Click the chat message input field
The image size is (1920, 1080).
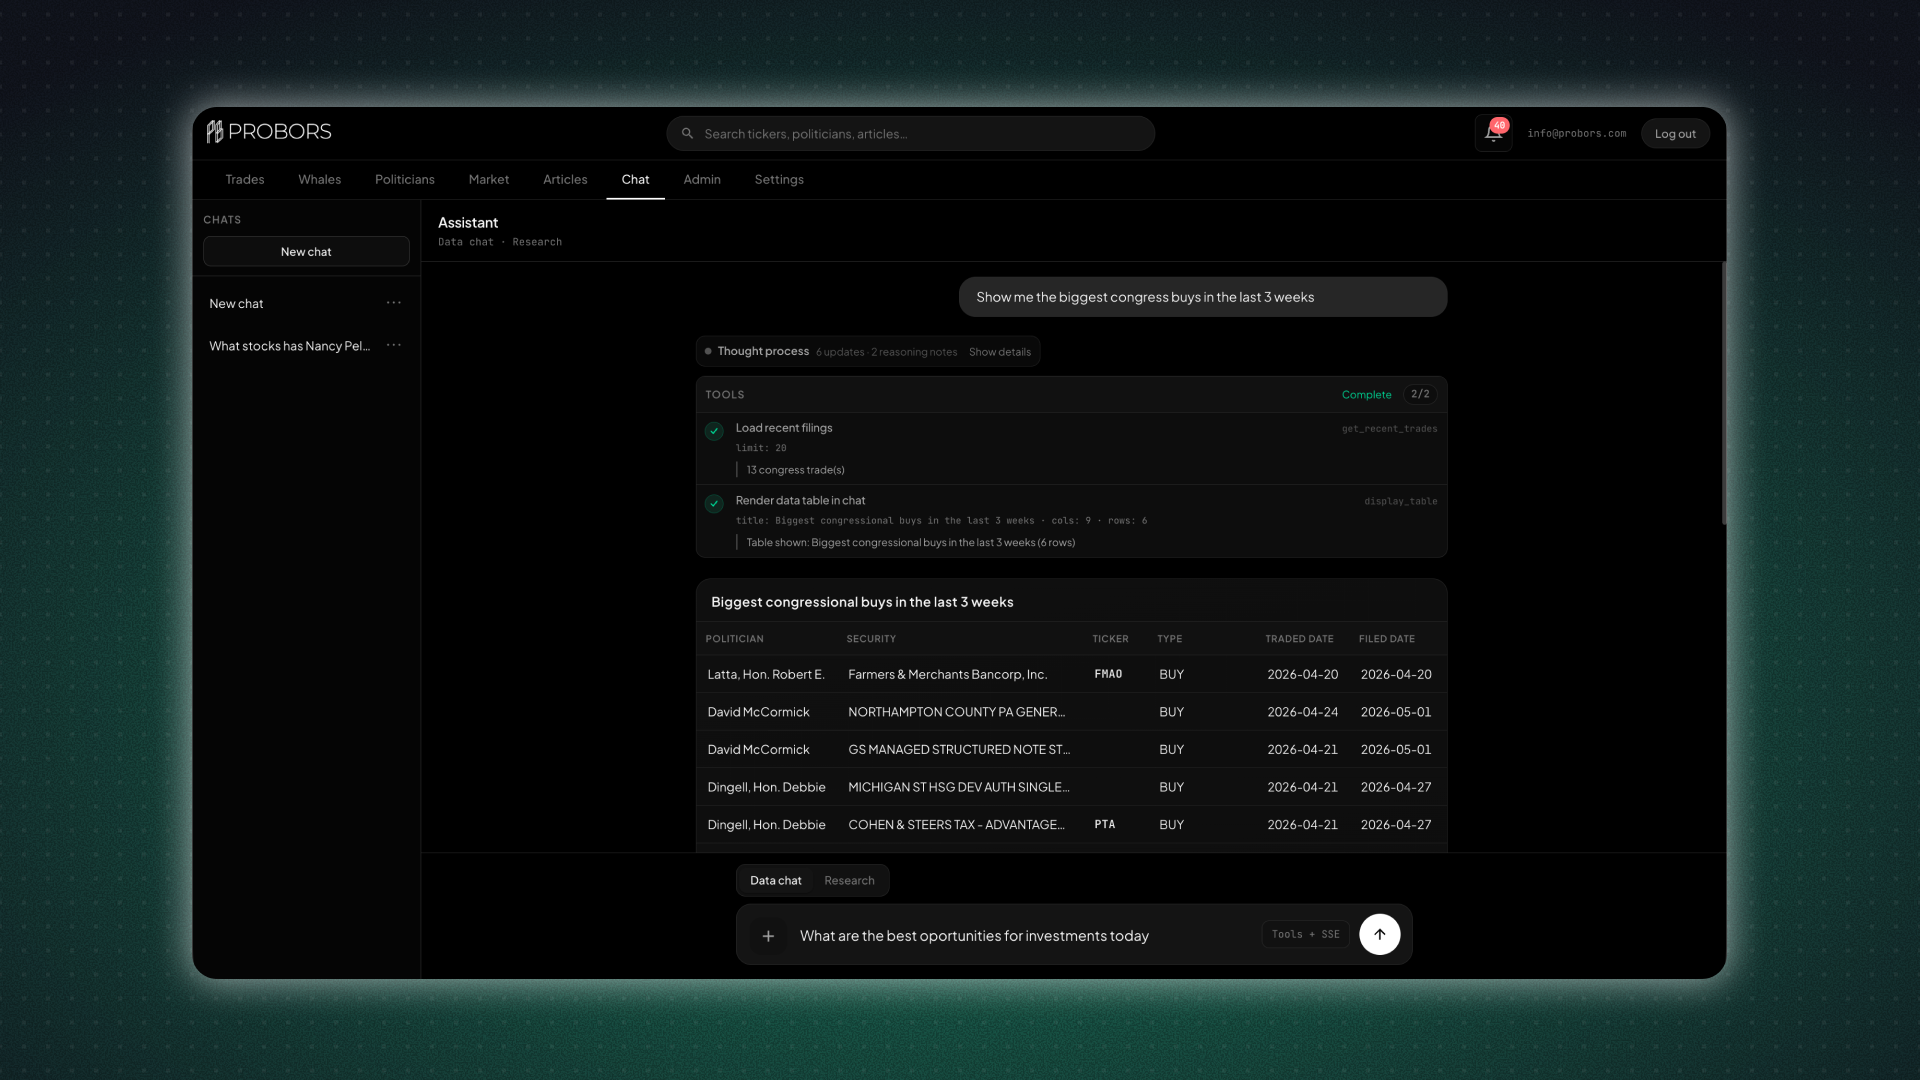(x=1025, y=936)
